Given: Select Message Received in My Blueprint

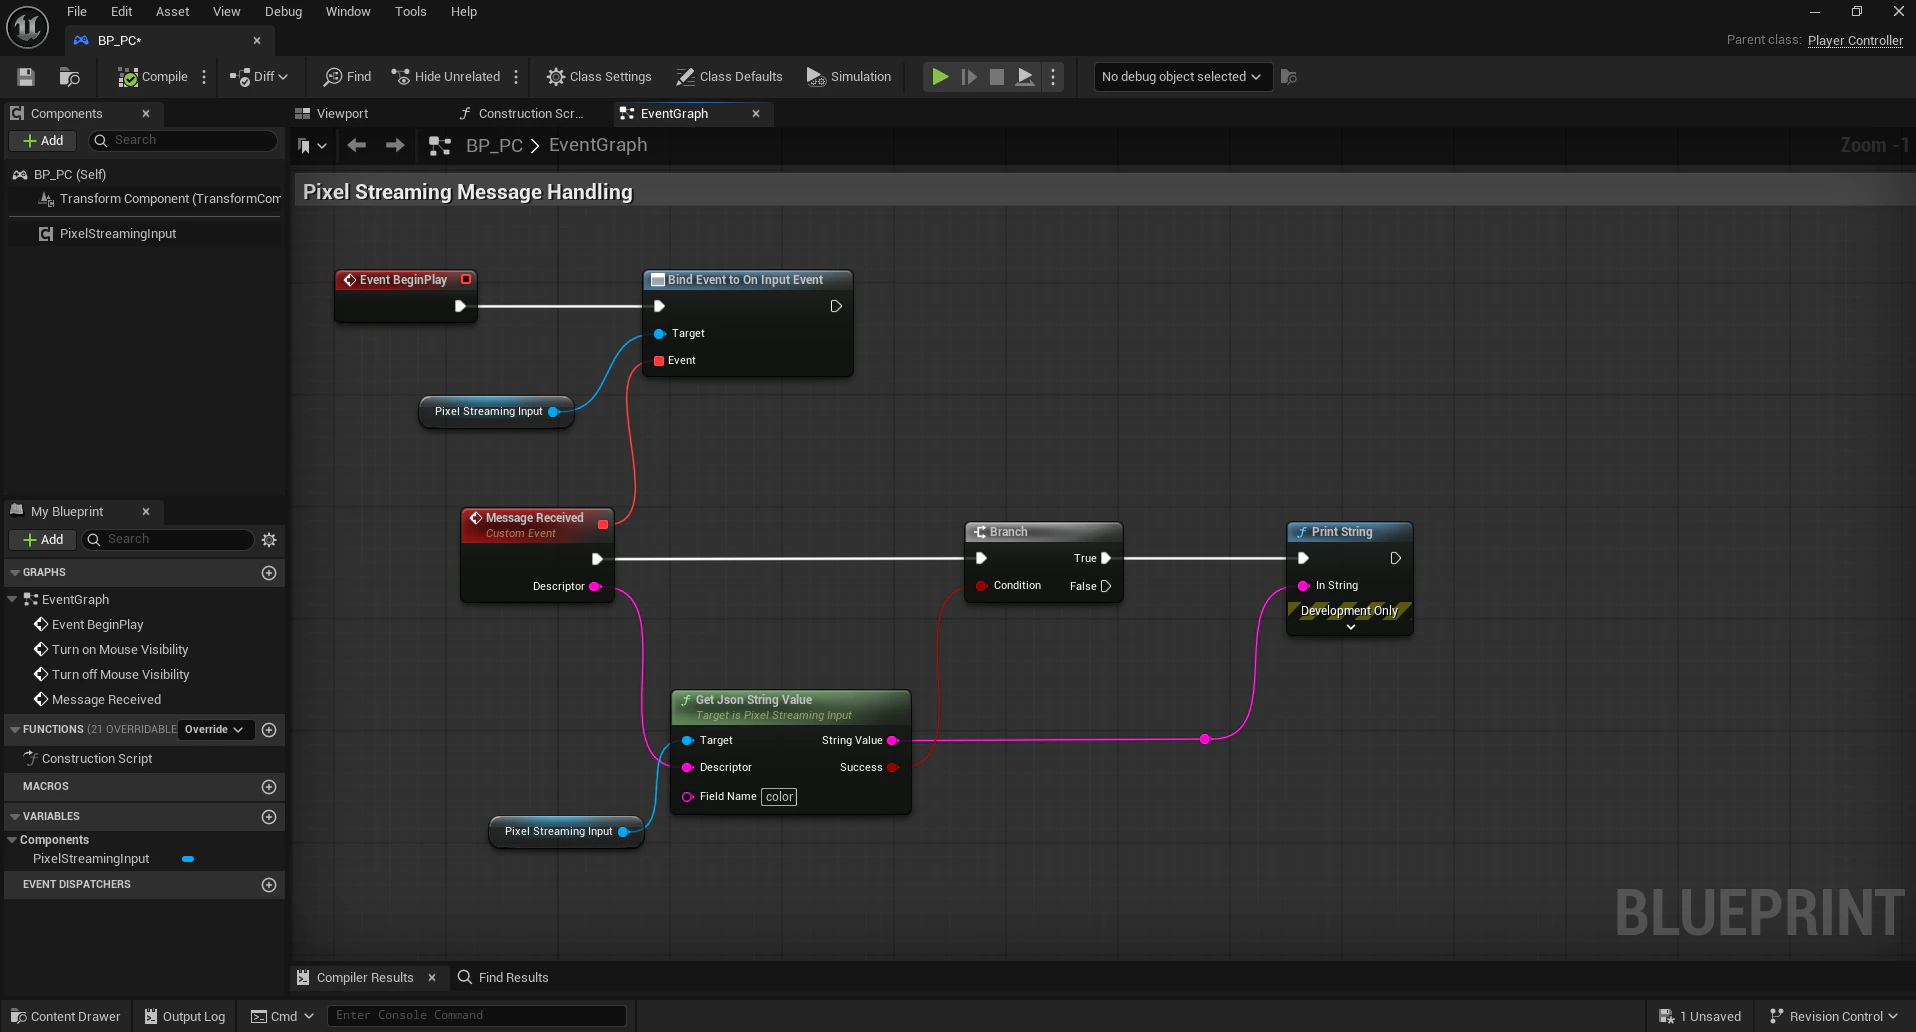Looking at the screenshot, I should tap(106, 700).
